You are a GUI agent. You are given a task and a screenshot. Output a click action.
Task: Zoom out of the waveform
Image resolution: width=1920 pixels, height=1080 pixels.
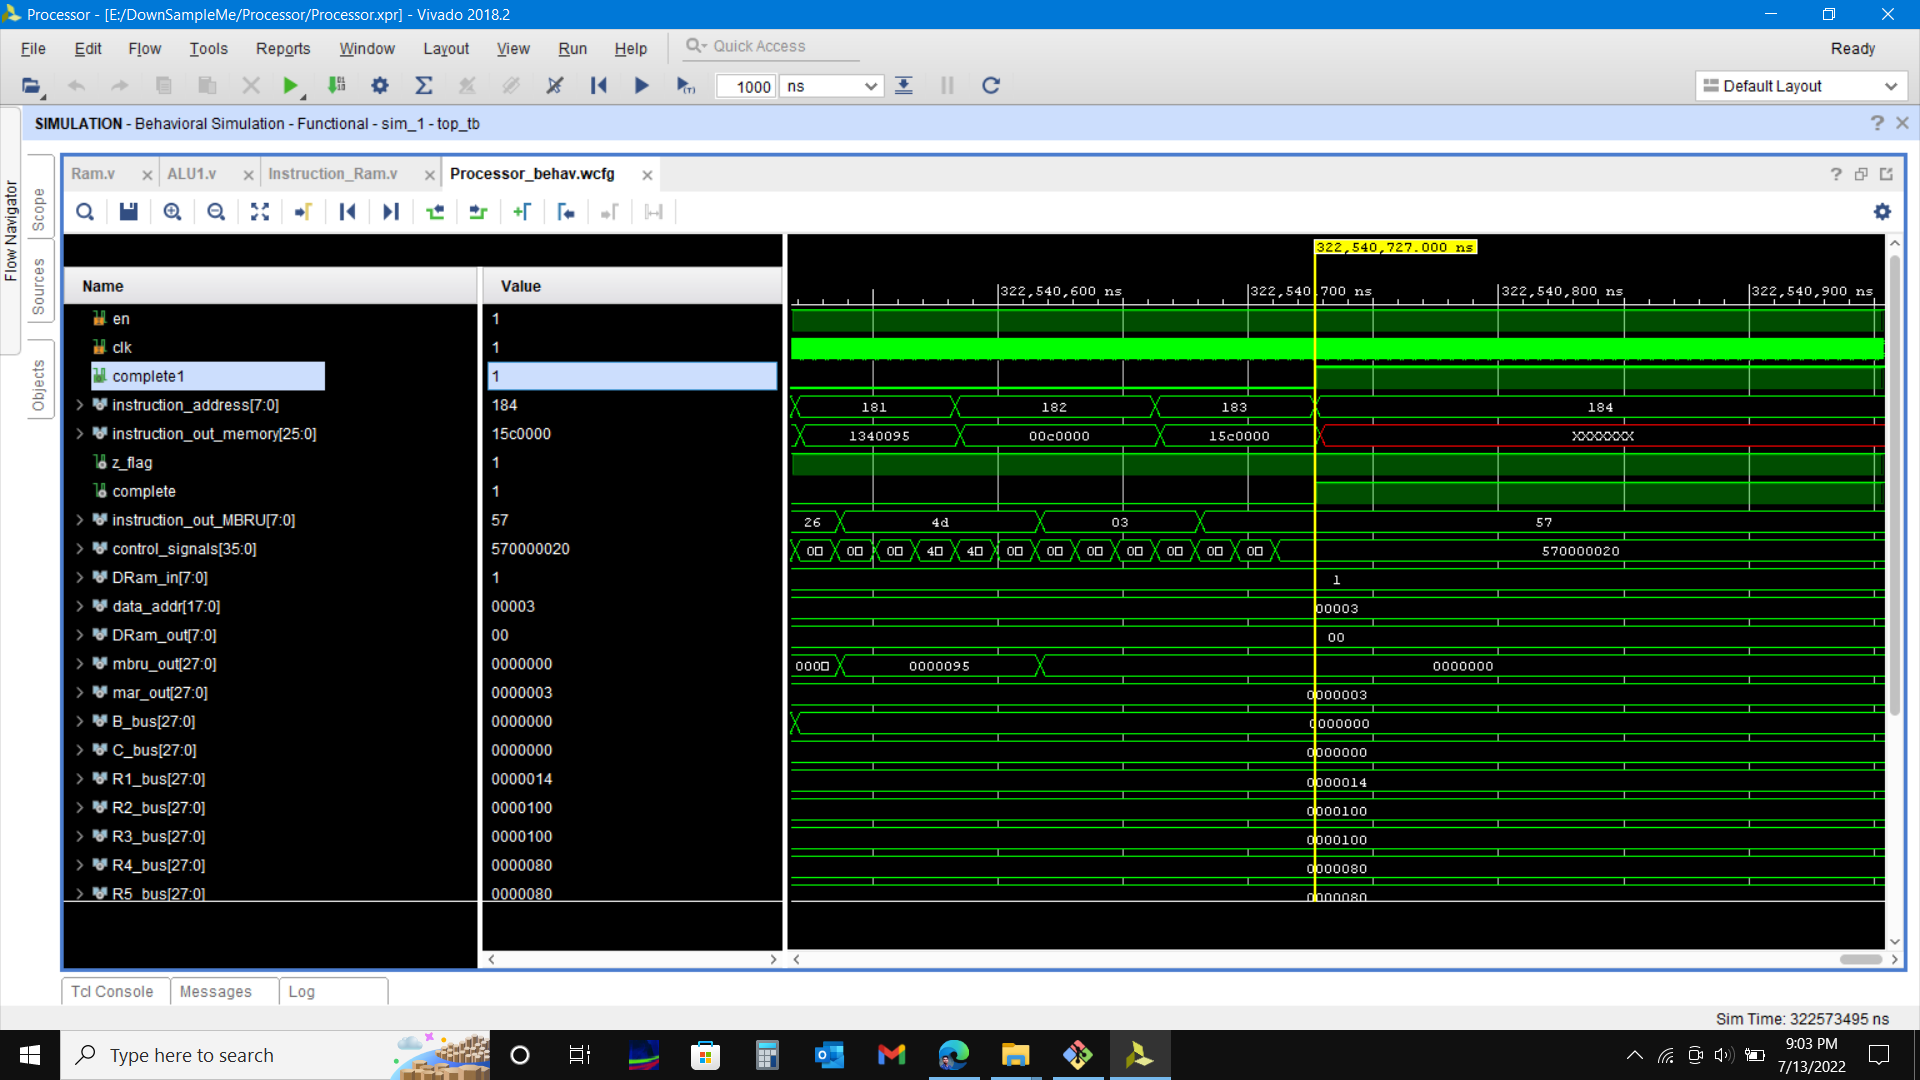(216, 212)
